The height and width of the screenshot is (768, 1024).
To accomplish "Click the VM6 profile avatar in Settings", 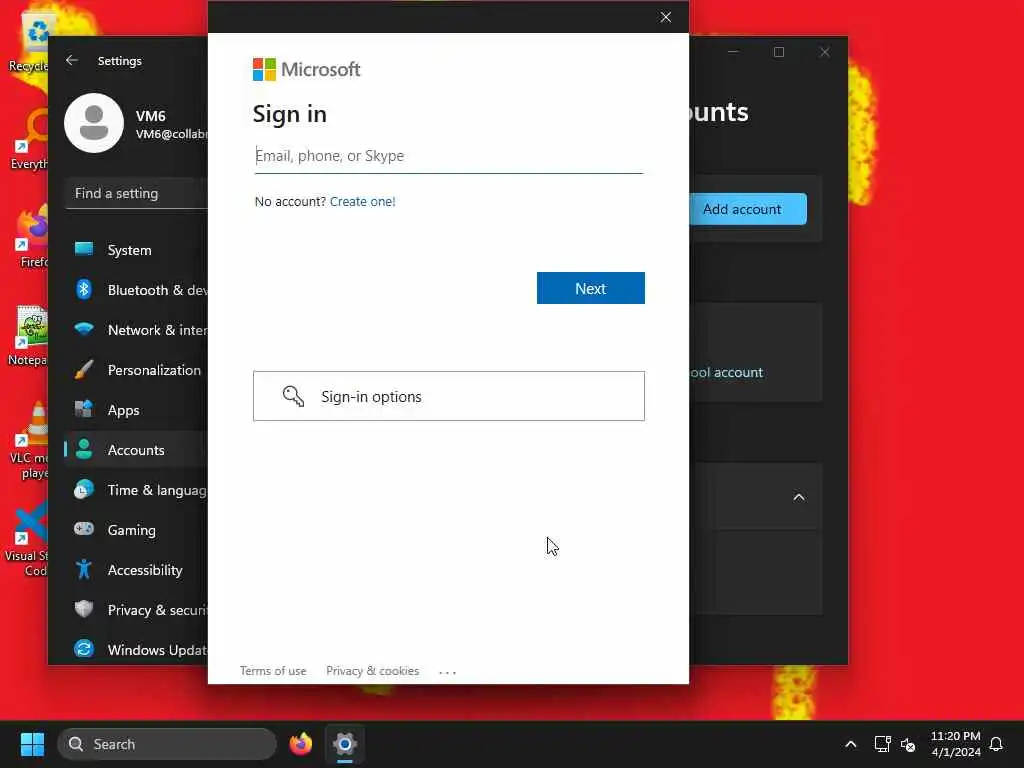I will click(94, 123).
